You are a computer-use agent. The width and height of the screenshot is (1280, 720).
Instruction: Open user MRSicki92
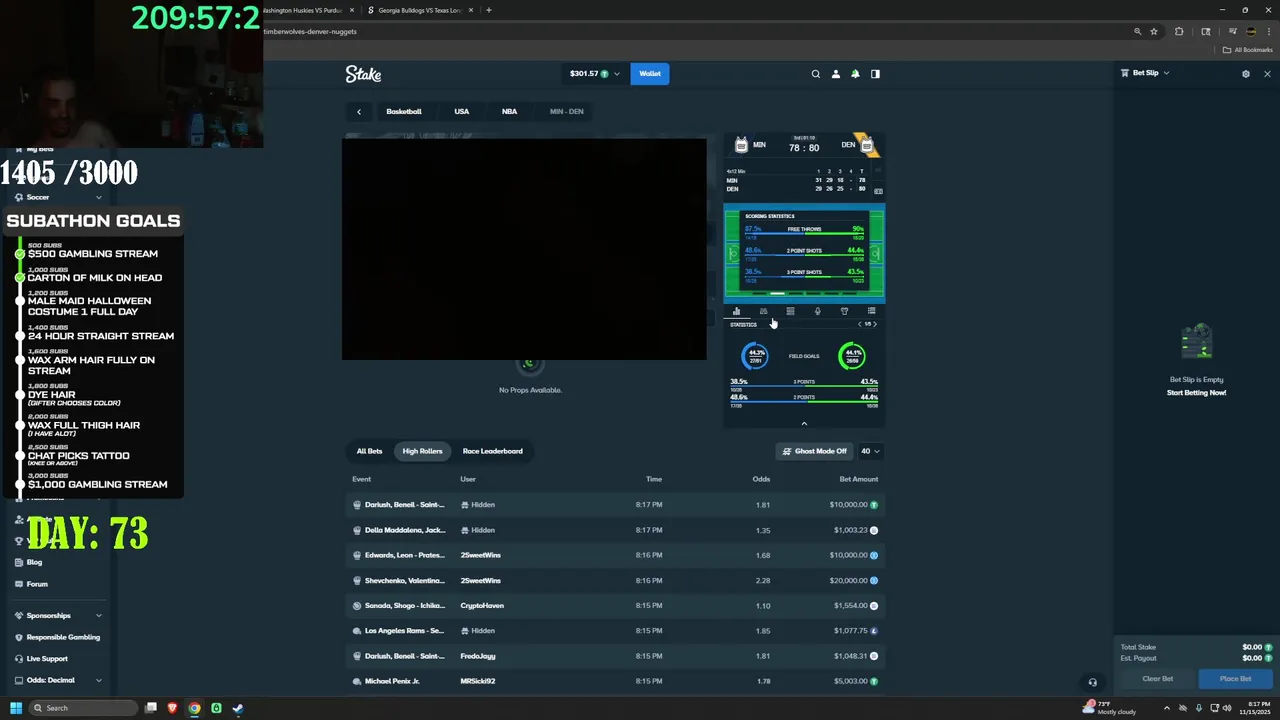pyautogui.click(x=477, y=681)
